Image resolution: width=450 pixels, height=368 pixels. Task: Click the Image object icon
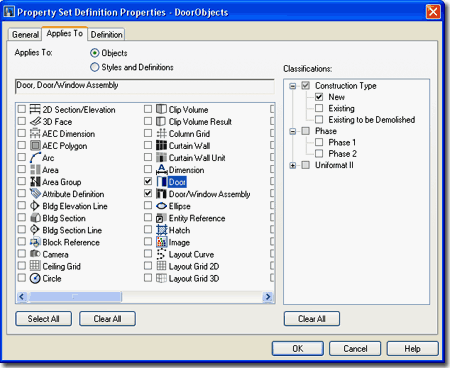click(161, 242)
